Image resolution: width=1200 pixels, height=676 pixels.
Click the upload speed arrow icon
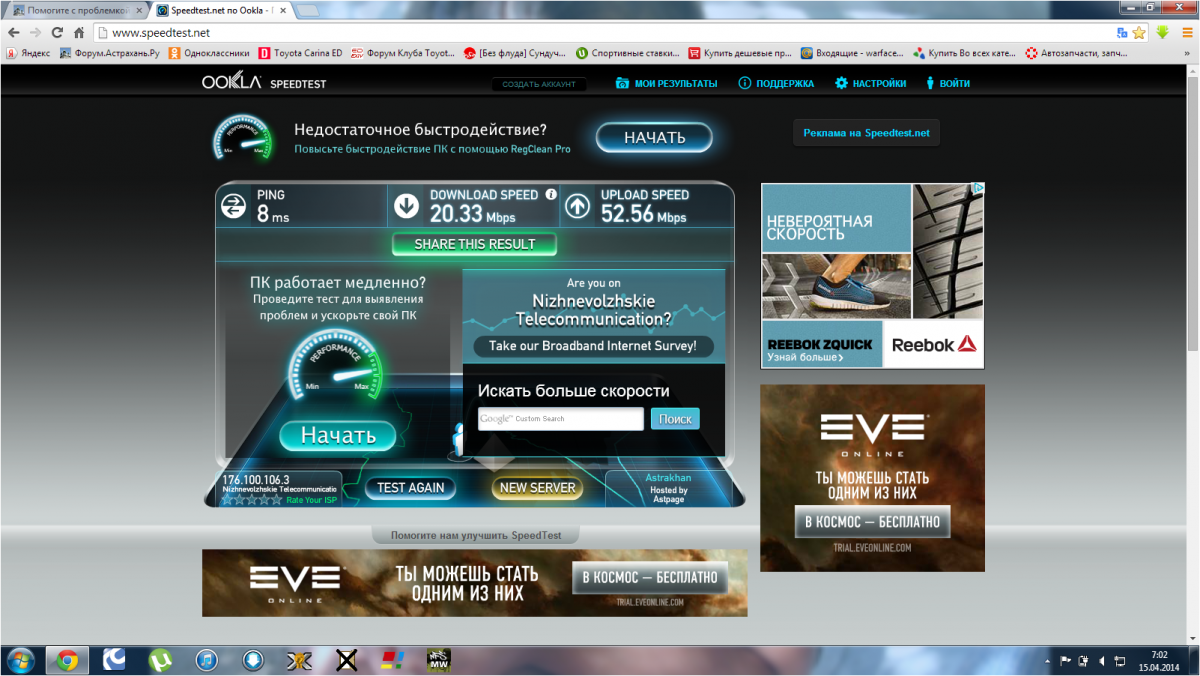pyautogui.click(x=577, y=206)
